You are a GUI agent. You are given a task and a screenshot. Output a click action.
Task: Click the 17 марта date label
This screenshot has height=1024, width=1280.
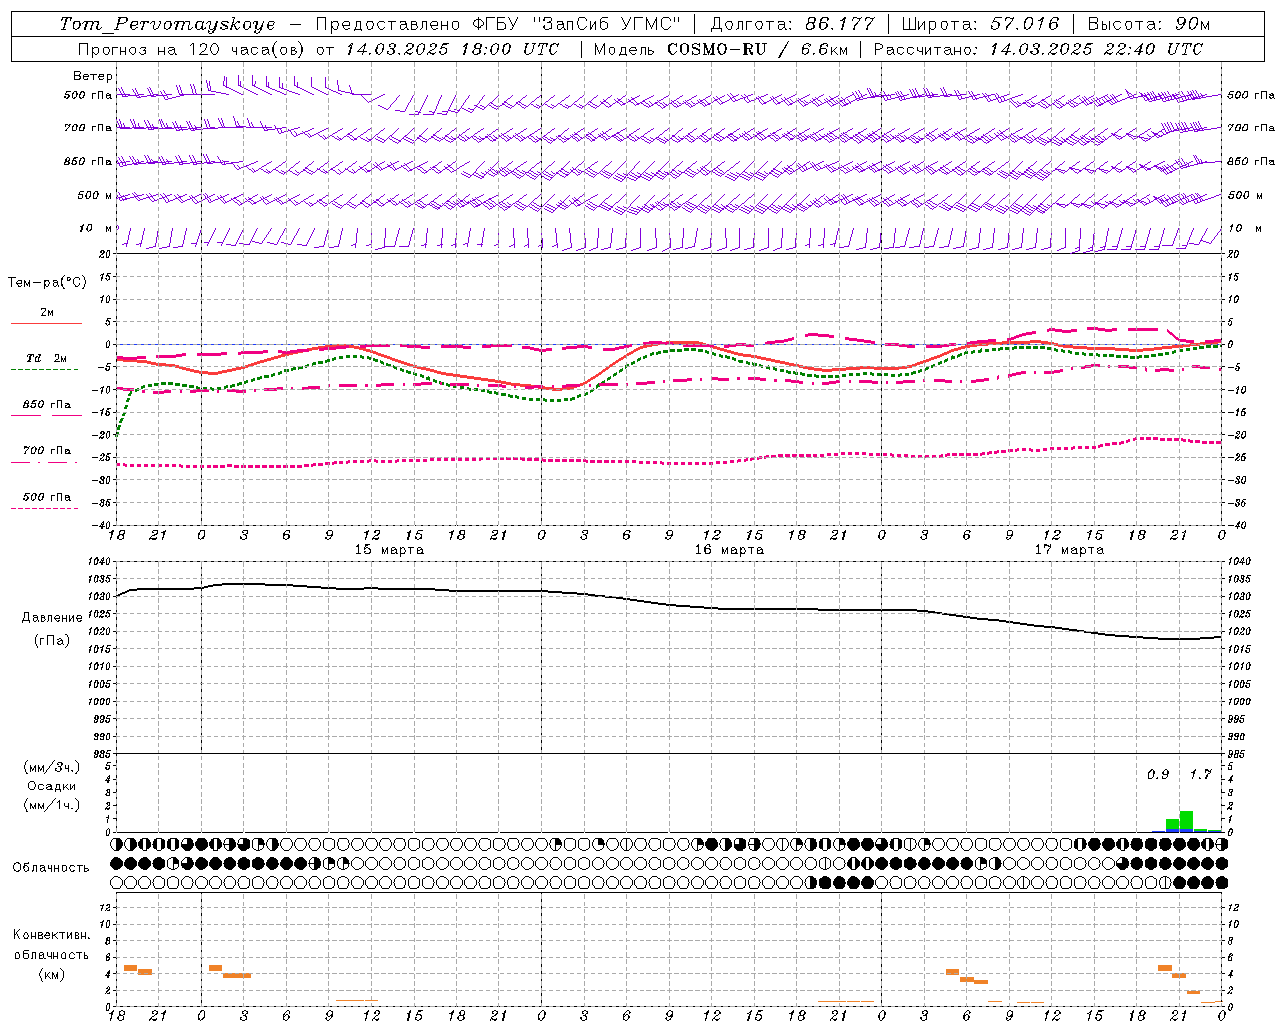(1069, 550)
